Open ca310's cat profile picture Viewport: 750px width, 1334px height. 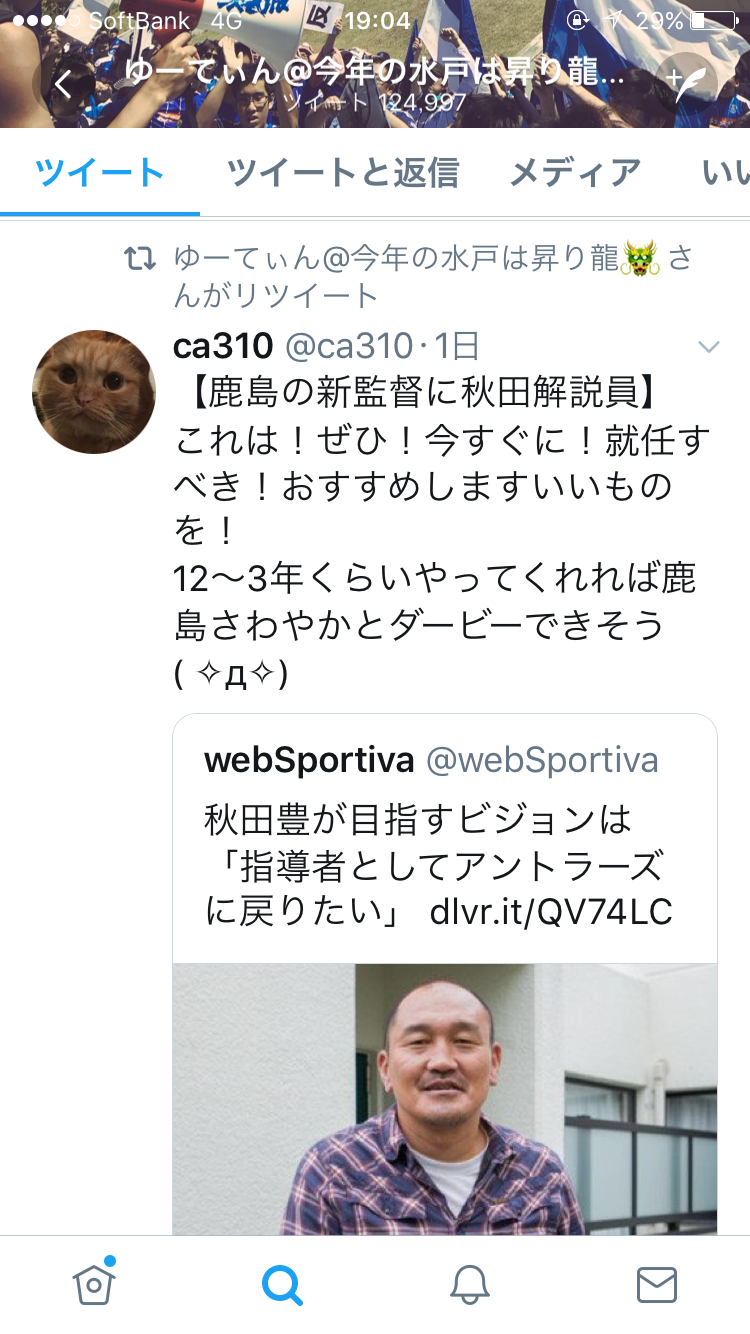(x=94, y=391)
